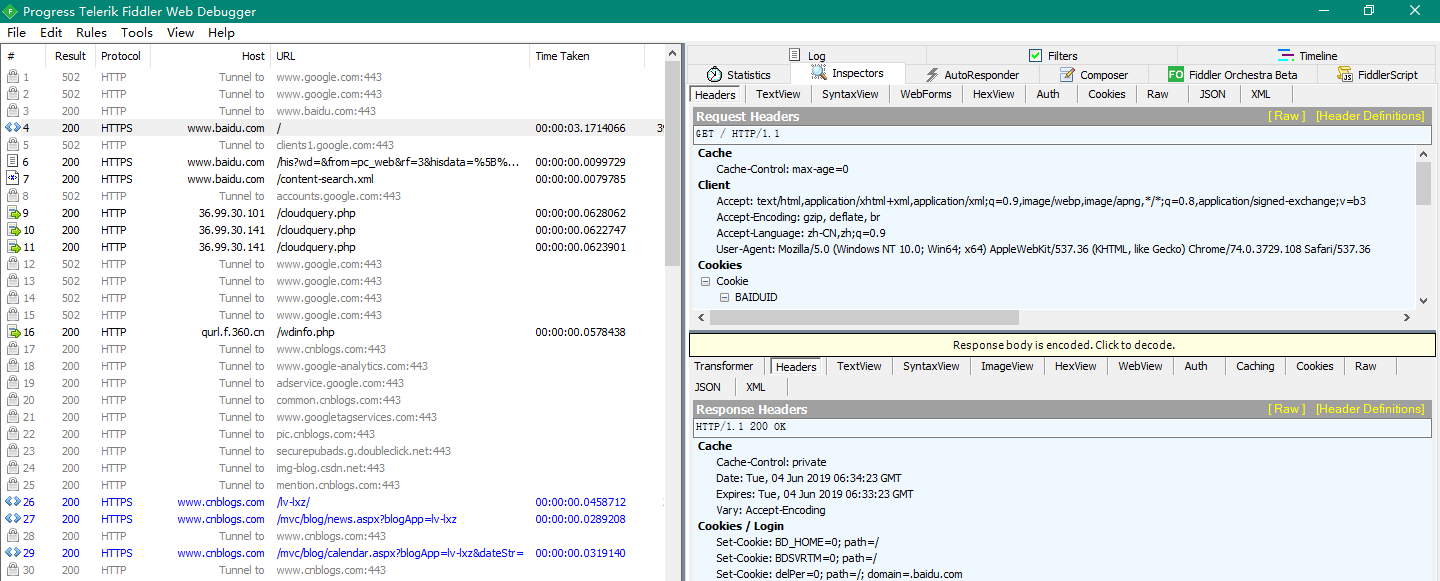This screenshot has width=1440, height=581.
Task: Switch to the response WebView tab
Action: [x=1140, y=366]
